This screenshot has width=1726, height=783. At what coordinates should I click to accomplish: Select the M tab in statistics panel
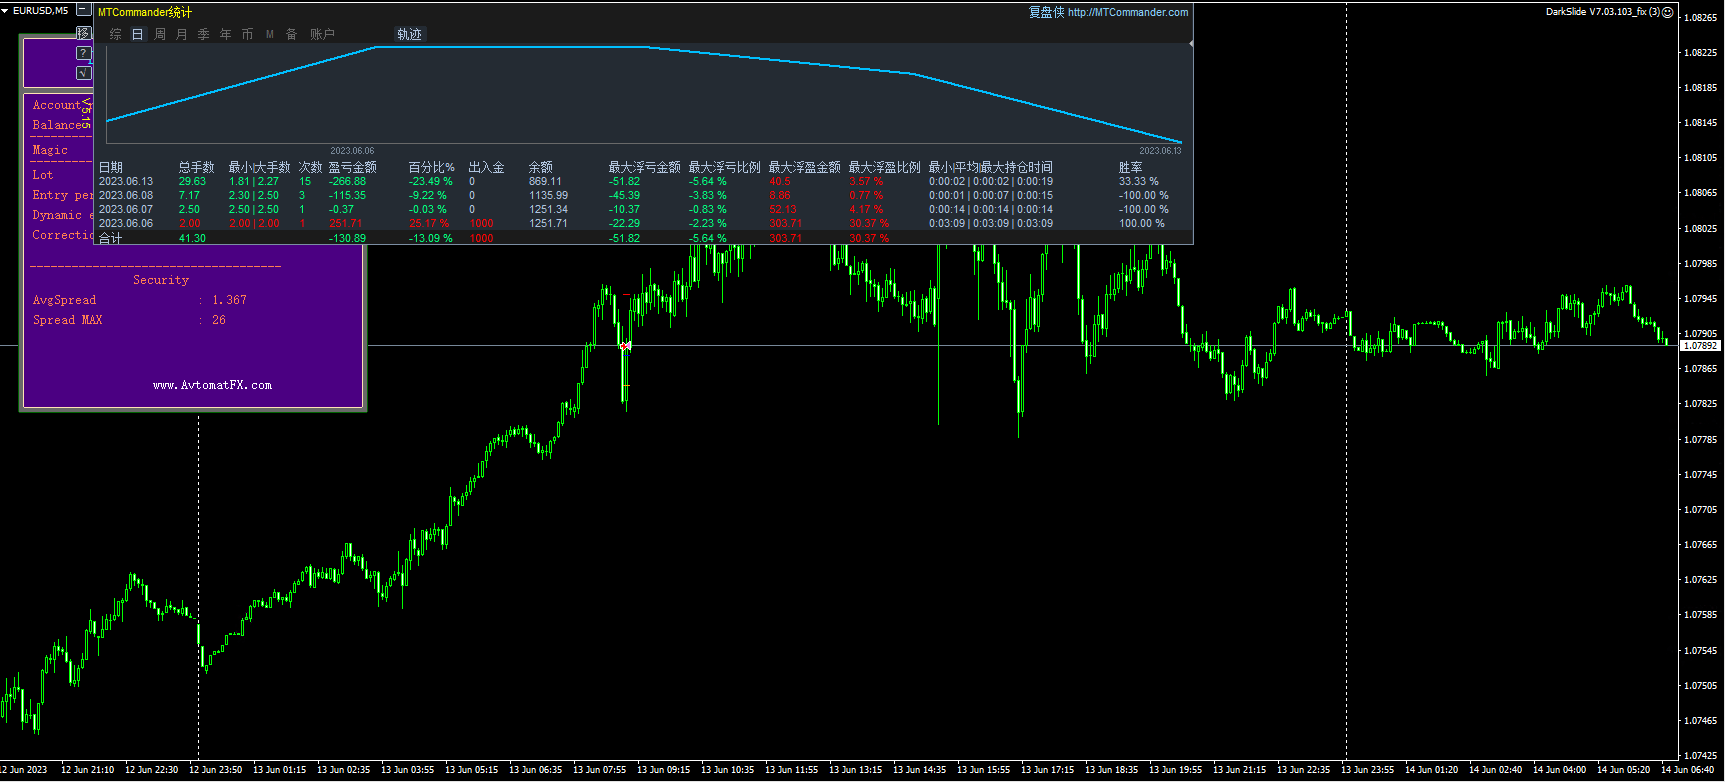[270, 34]
